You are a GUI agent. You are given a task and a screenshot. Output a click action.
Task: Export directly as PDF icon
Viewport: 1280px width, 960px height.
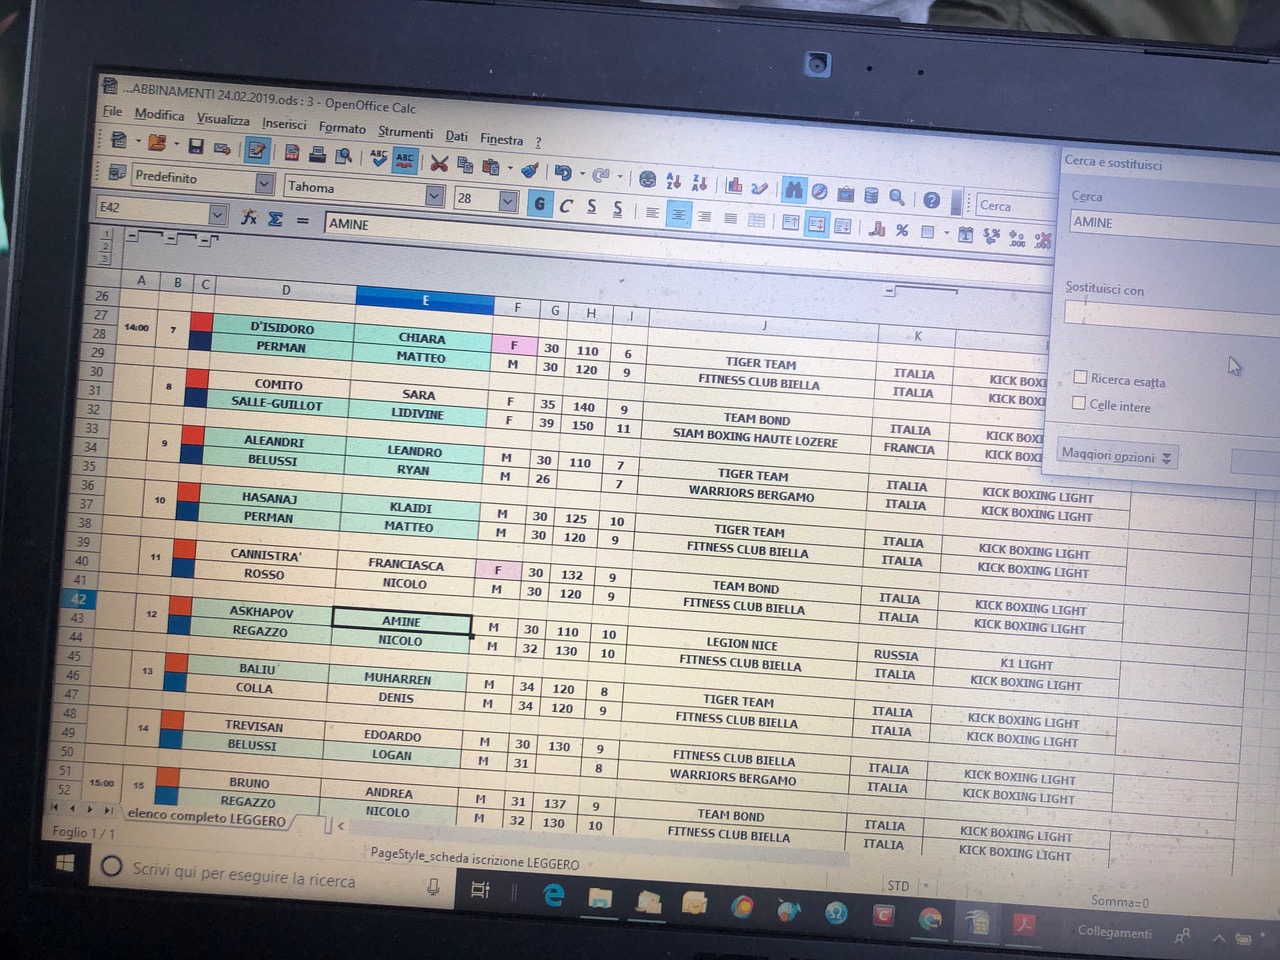click(292, 153)
